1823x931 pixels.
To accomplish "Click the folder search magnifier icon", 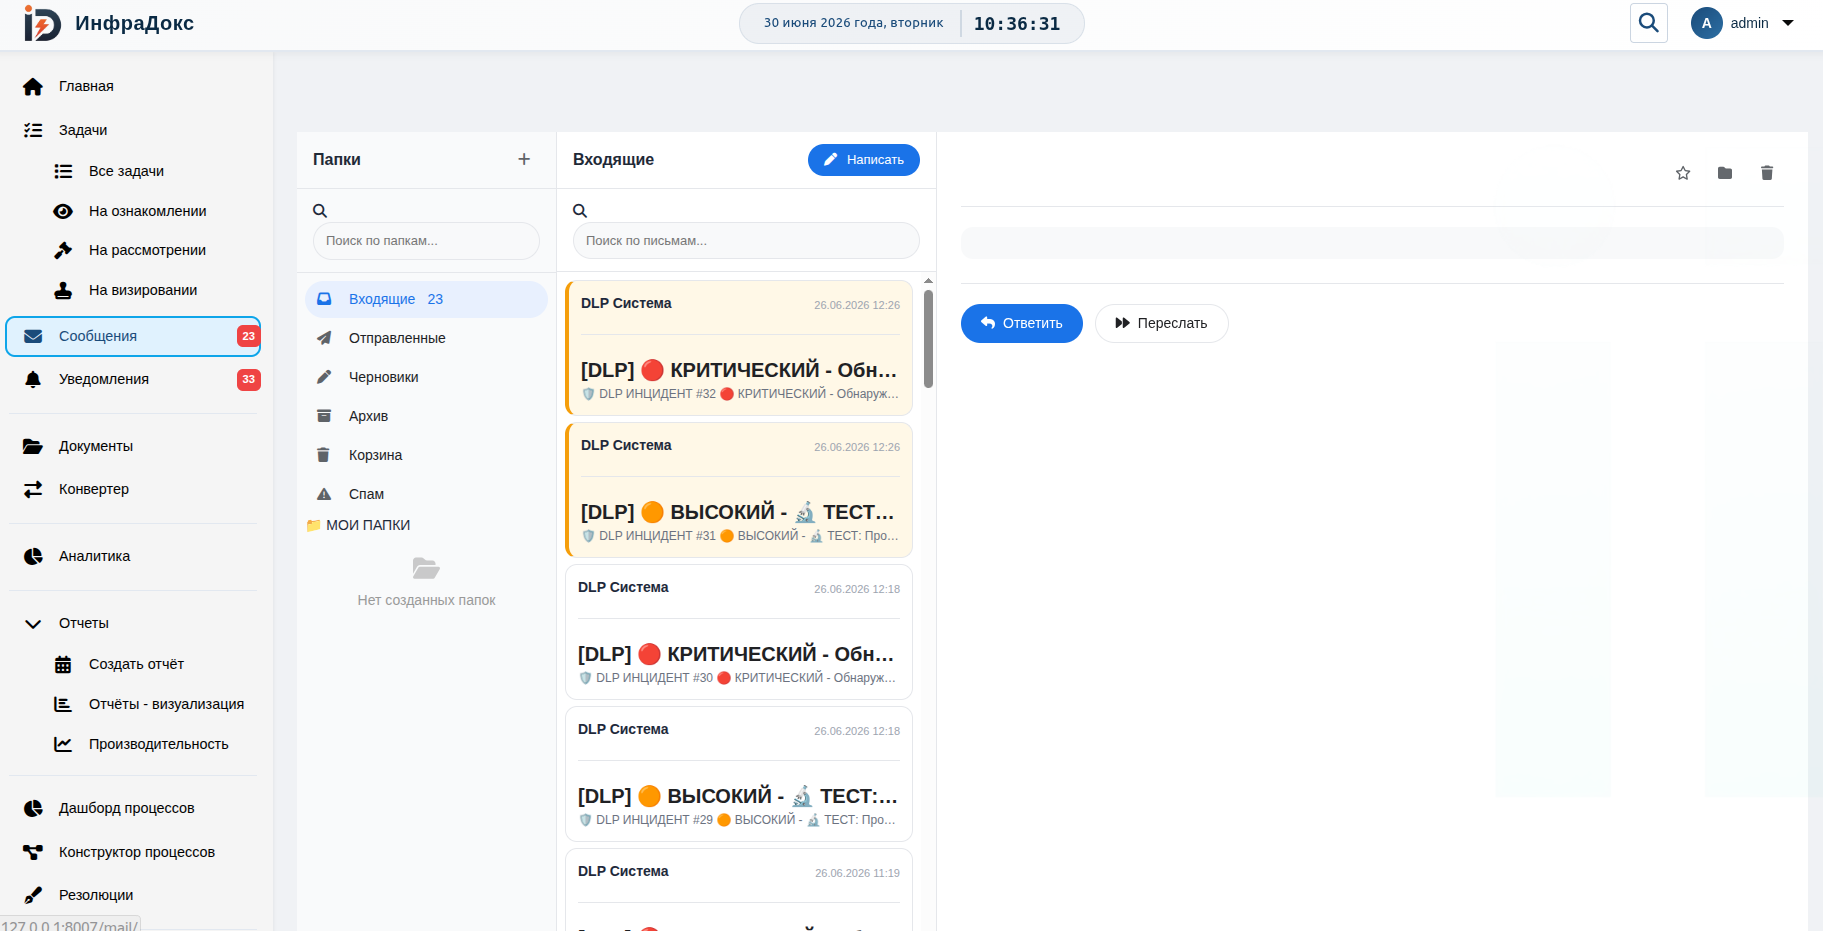I will click(320, 211).
